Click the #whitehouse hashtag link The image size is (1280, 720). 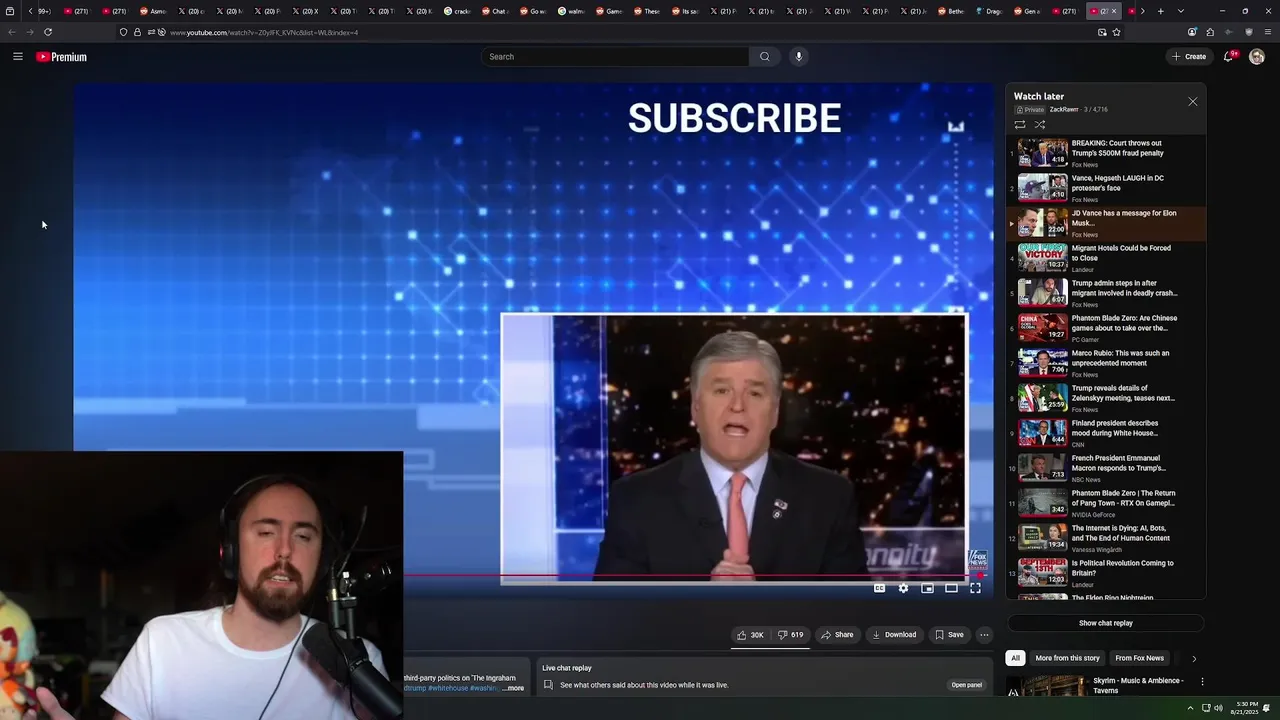coord(449,688)
